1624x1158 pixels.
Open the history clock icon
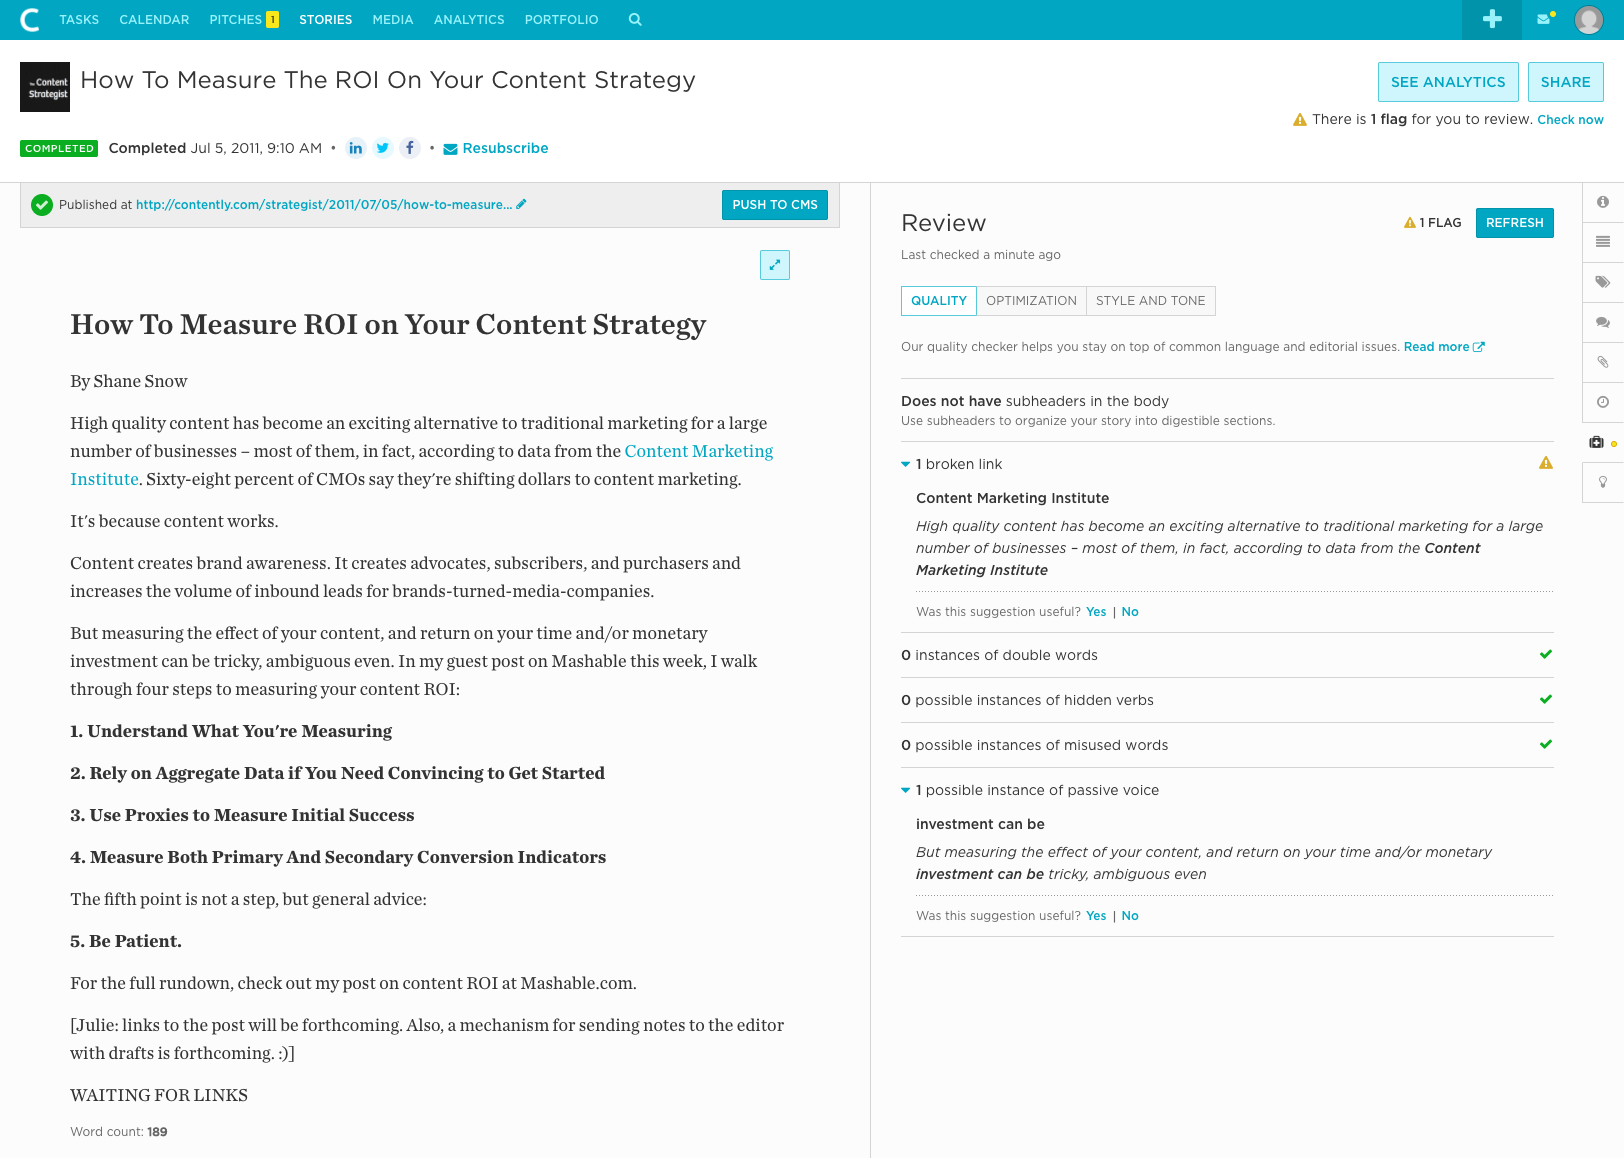tap(1603, 402)
